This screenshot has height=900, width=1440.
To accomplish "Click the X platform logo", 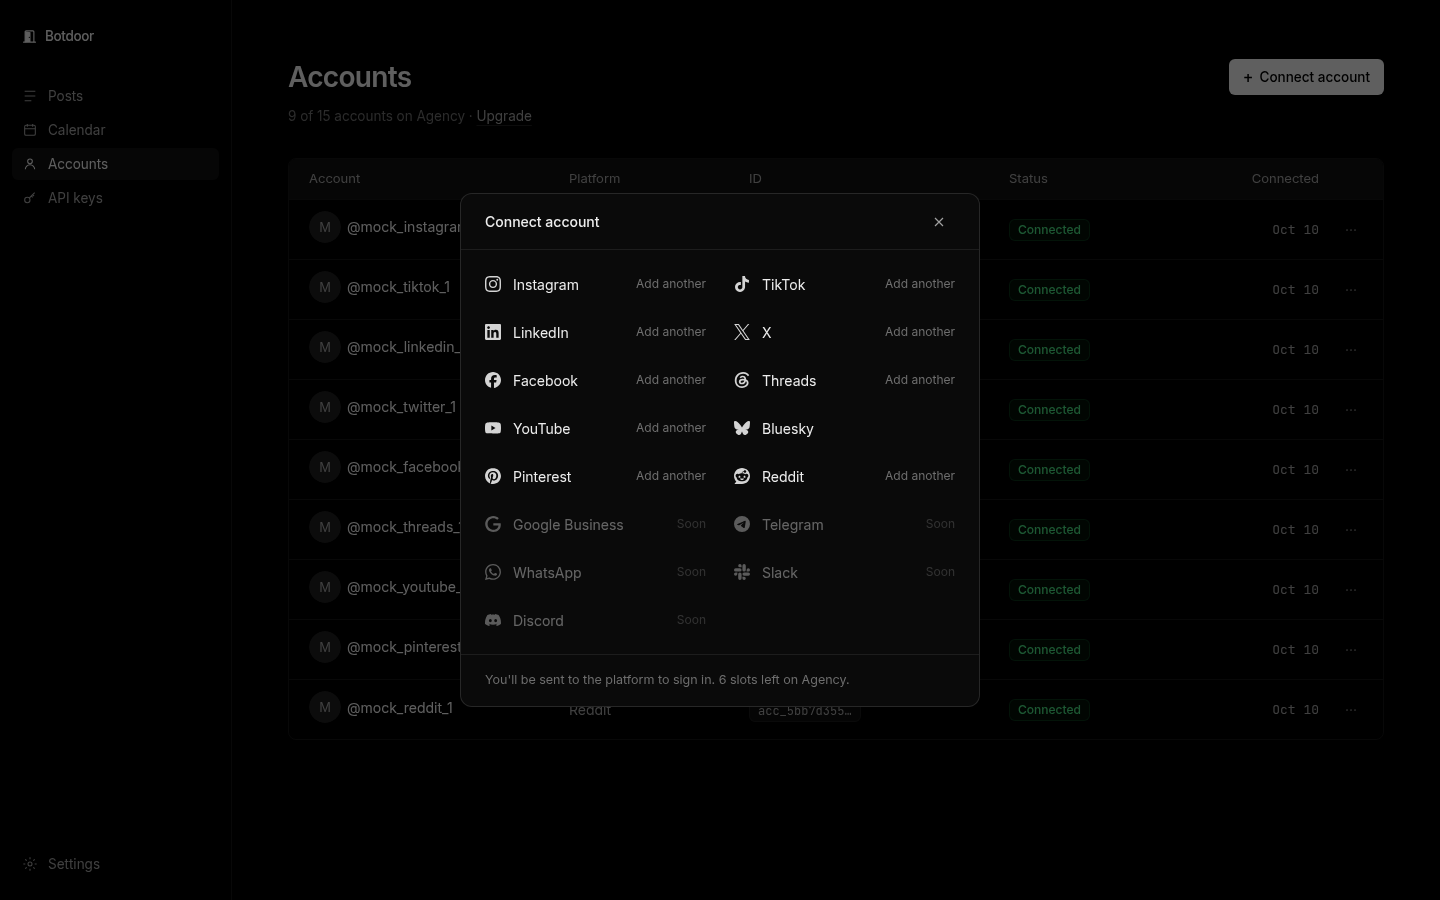I will tap(742, 332).
